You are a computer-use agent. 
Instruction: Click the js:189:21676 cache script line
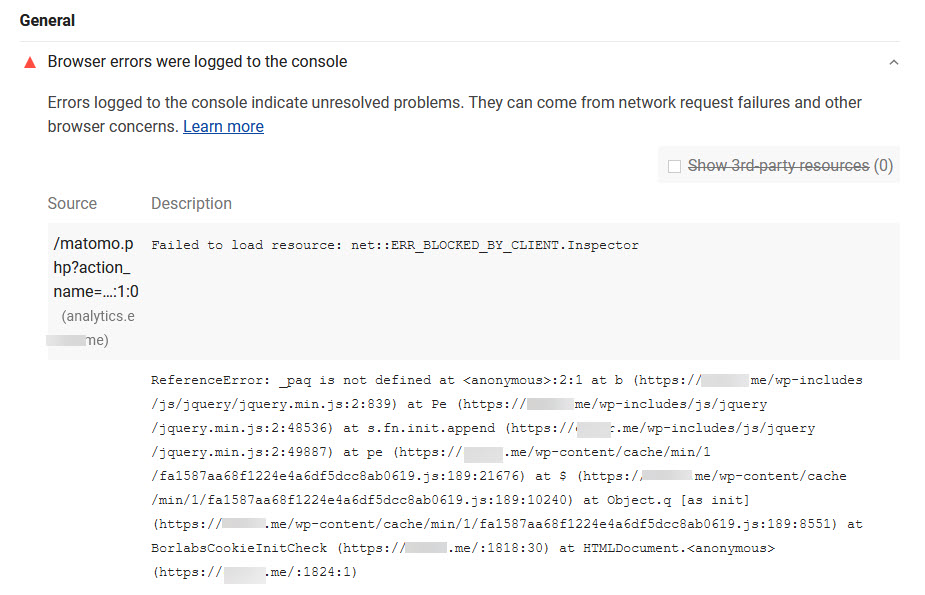pos(498,476)
